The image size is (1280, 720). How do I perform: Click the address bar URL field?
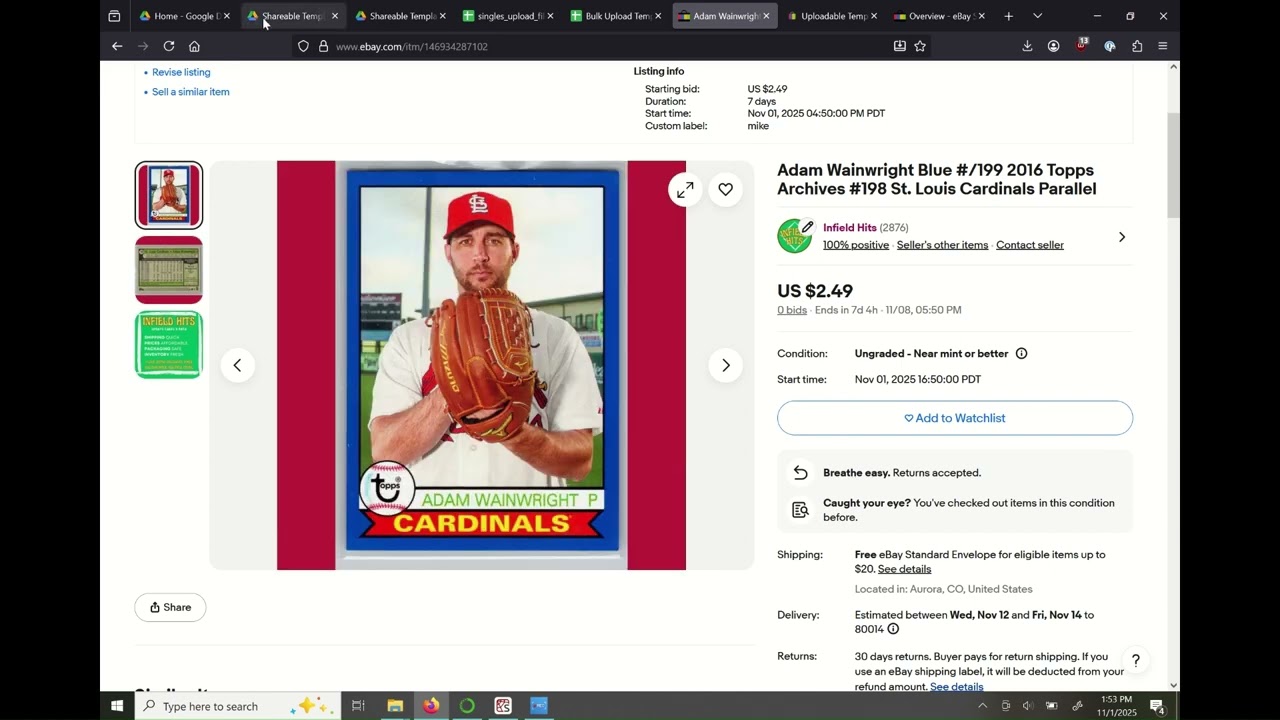coord(610,46)
